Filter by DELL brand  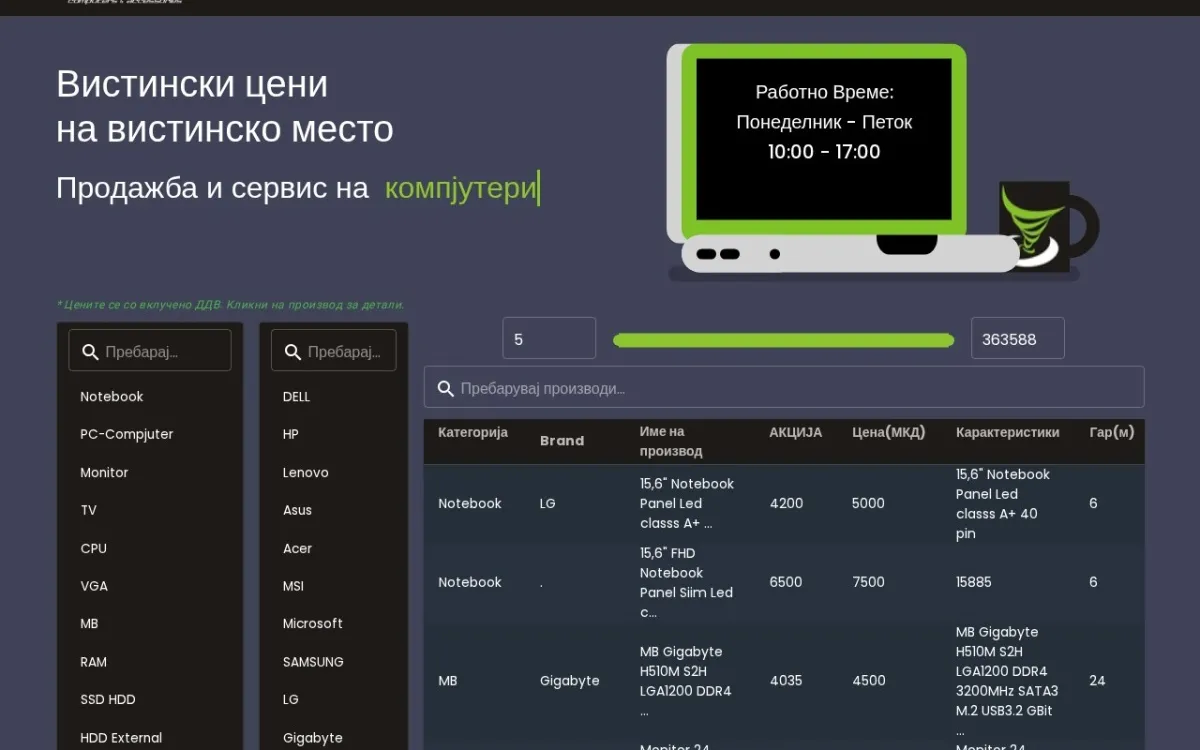297,396
